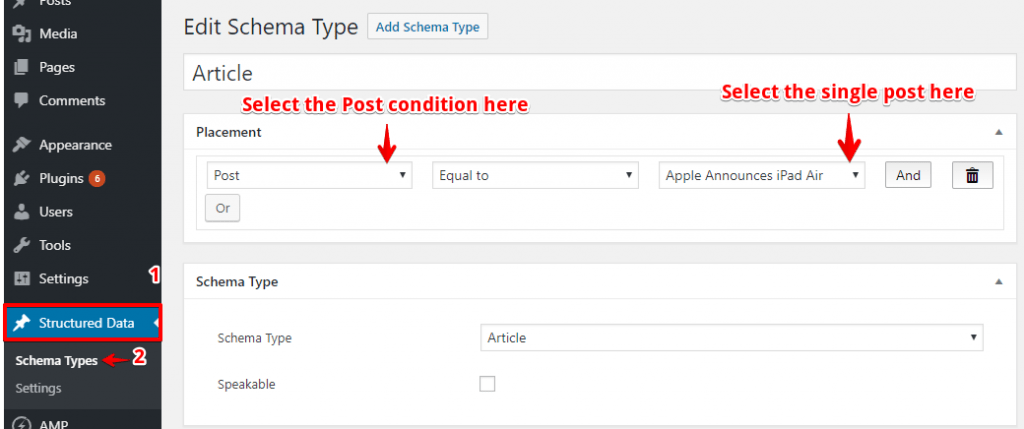Image resolution: width=1024 pixels, height=429 pixels.
Task: Click the Users person icon
Action: tap(22, 212)
